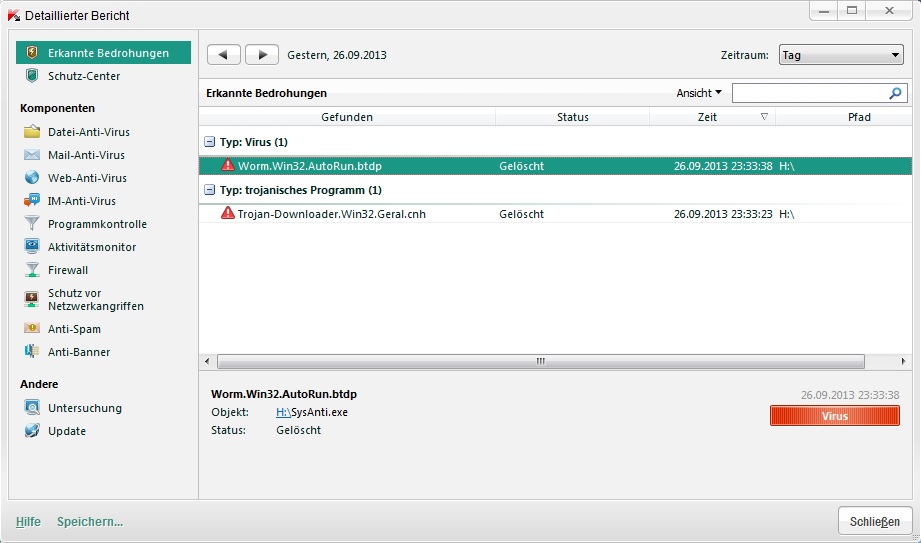This screenshot has width=921, height=543.
Task: Click the Erkannte Bedrohungen shield icon
Action: pos(32,53)
